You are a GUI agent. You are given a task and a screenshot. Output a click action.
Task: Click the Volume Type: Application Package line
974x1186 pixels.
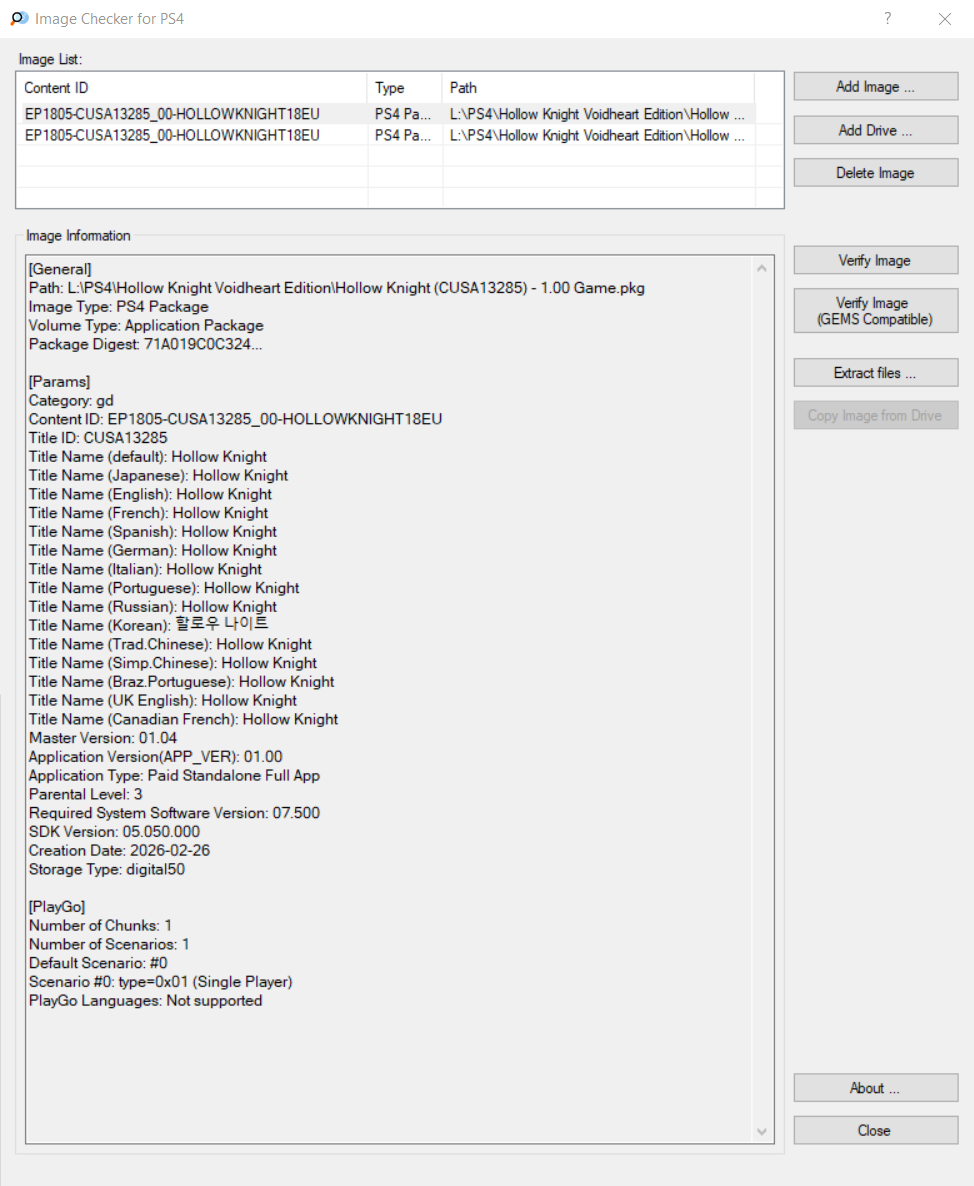pos(146,325)
